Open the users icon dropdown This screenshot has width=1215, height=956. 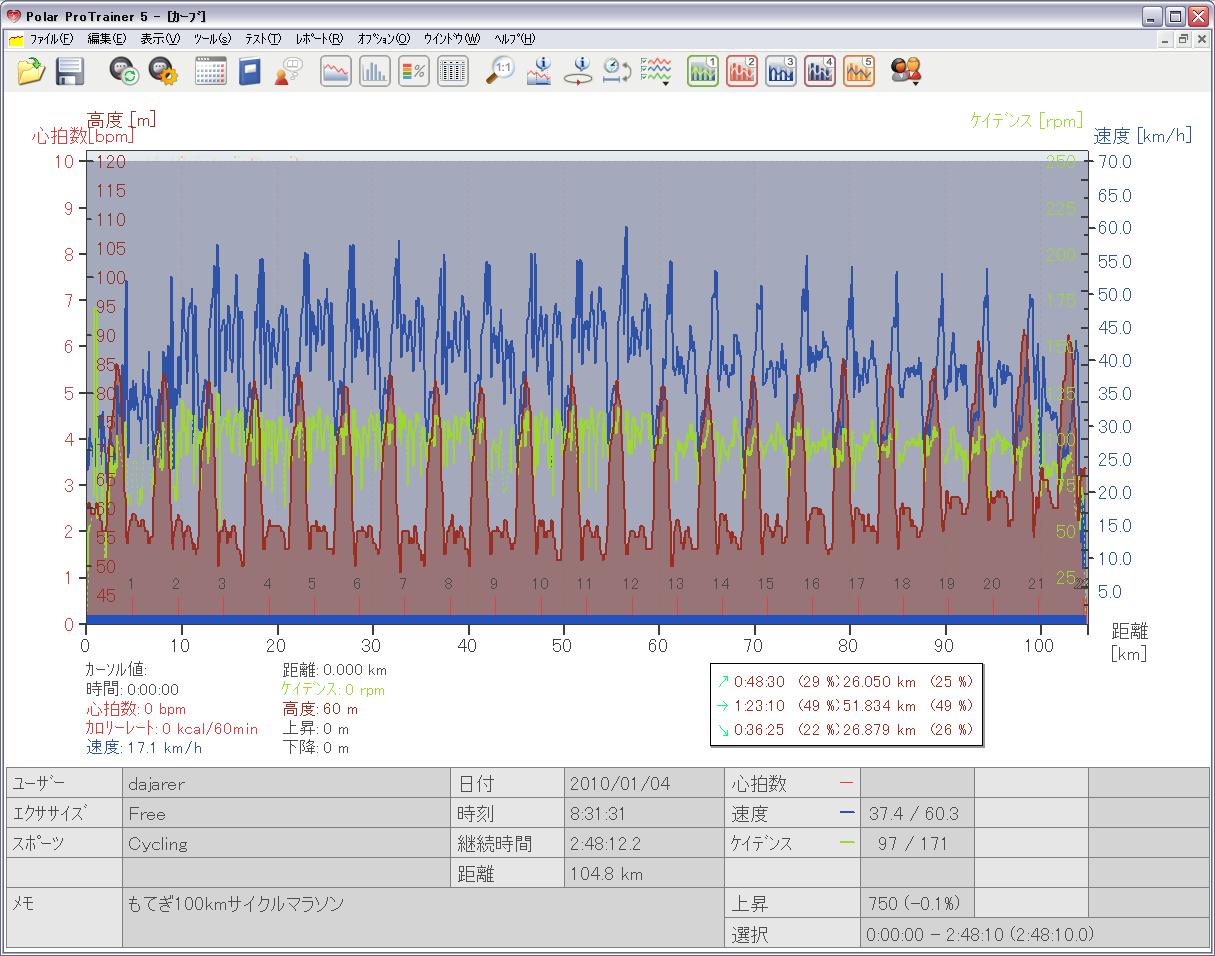[906, 71]
